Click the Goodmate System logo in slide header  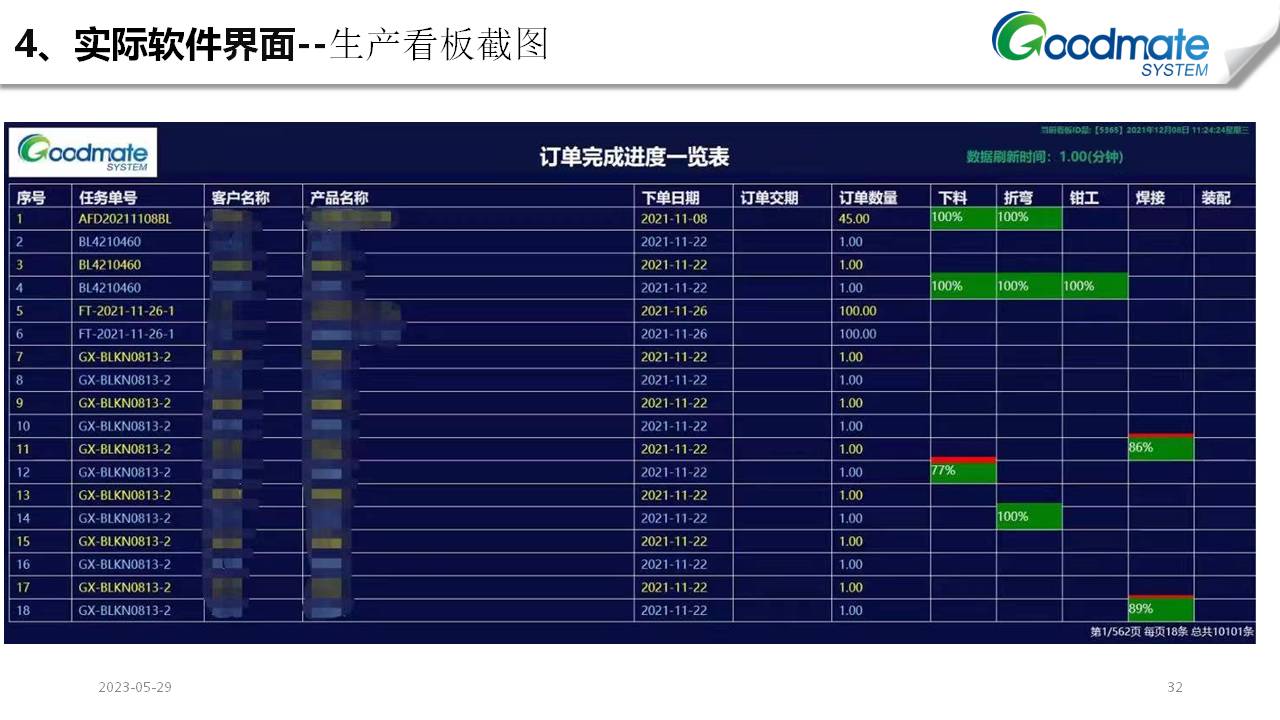point(1100,44)
